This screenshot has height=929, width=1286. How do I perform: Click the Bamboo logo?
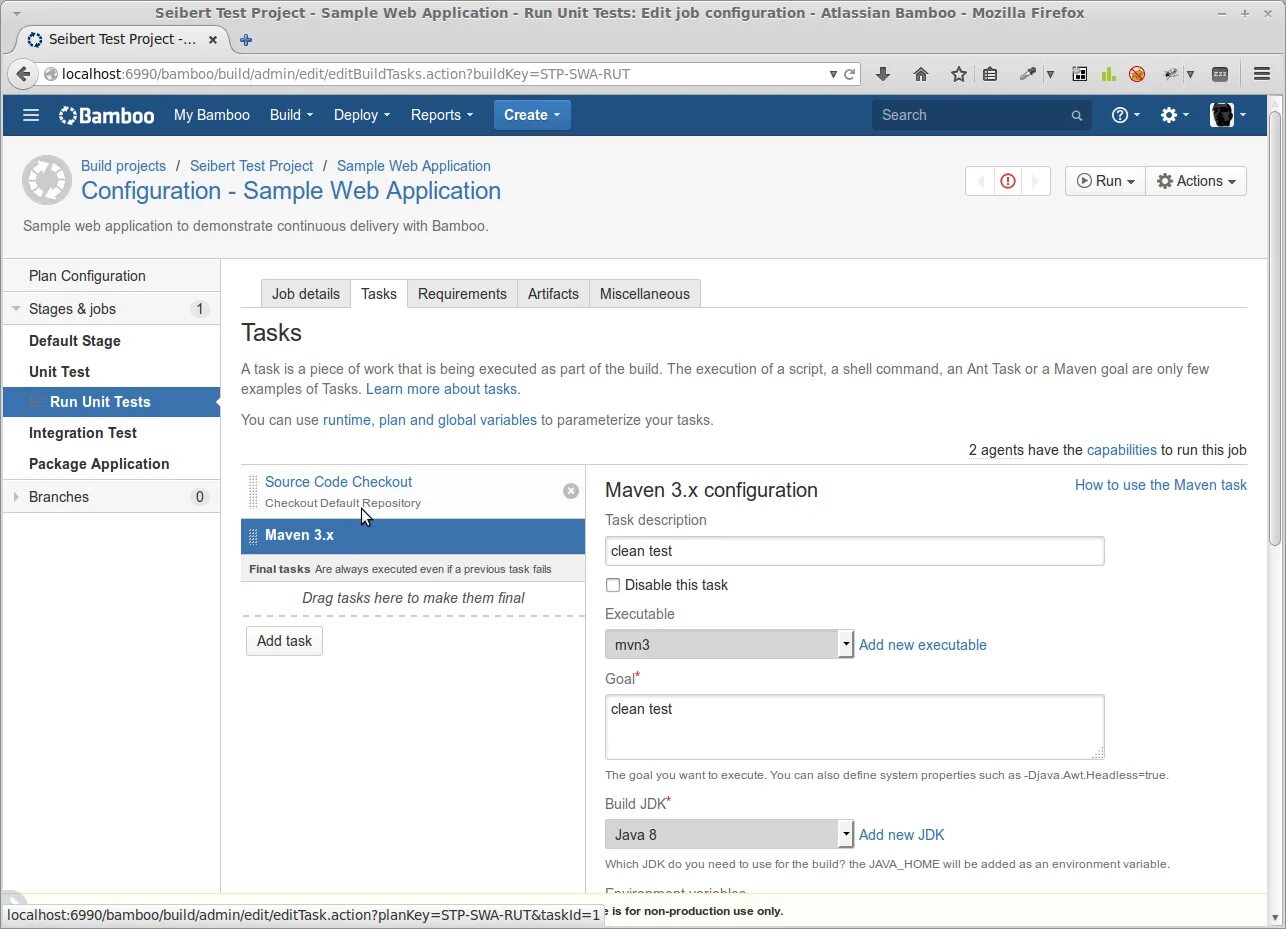[x=107, y=115]
